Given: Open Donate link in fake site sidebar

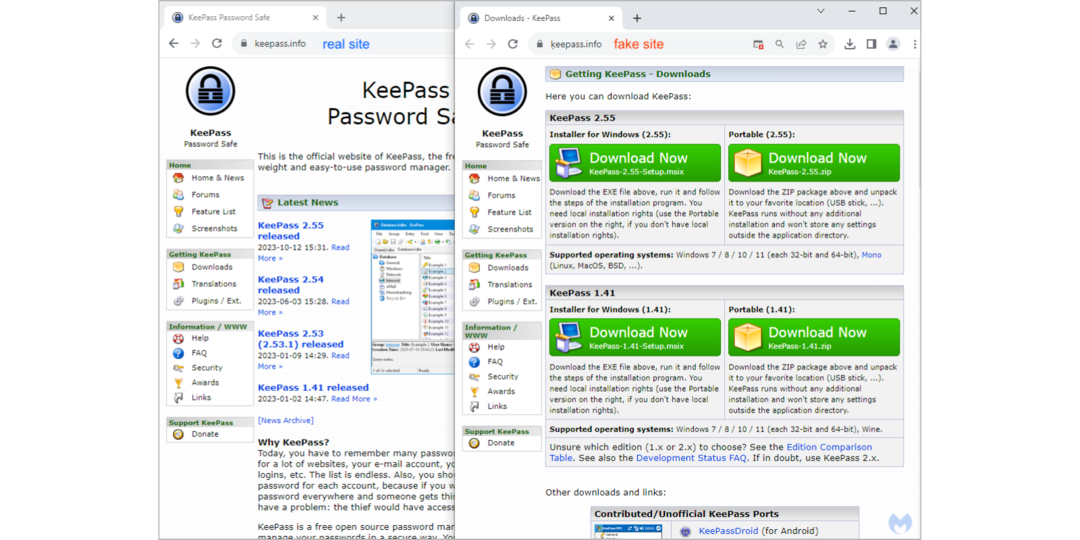Looking at the screenshot, I should pyautogui.click(x=501, y=443).
